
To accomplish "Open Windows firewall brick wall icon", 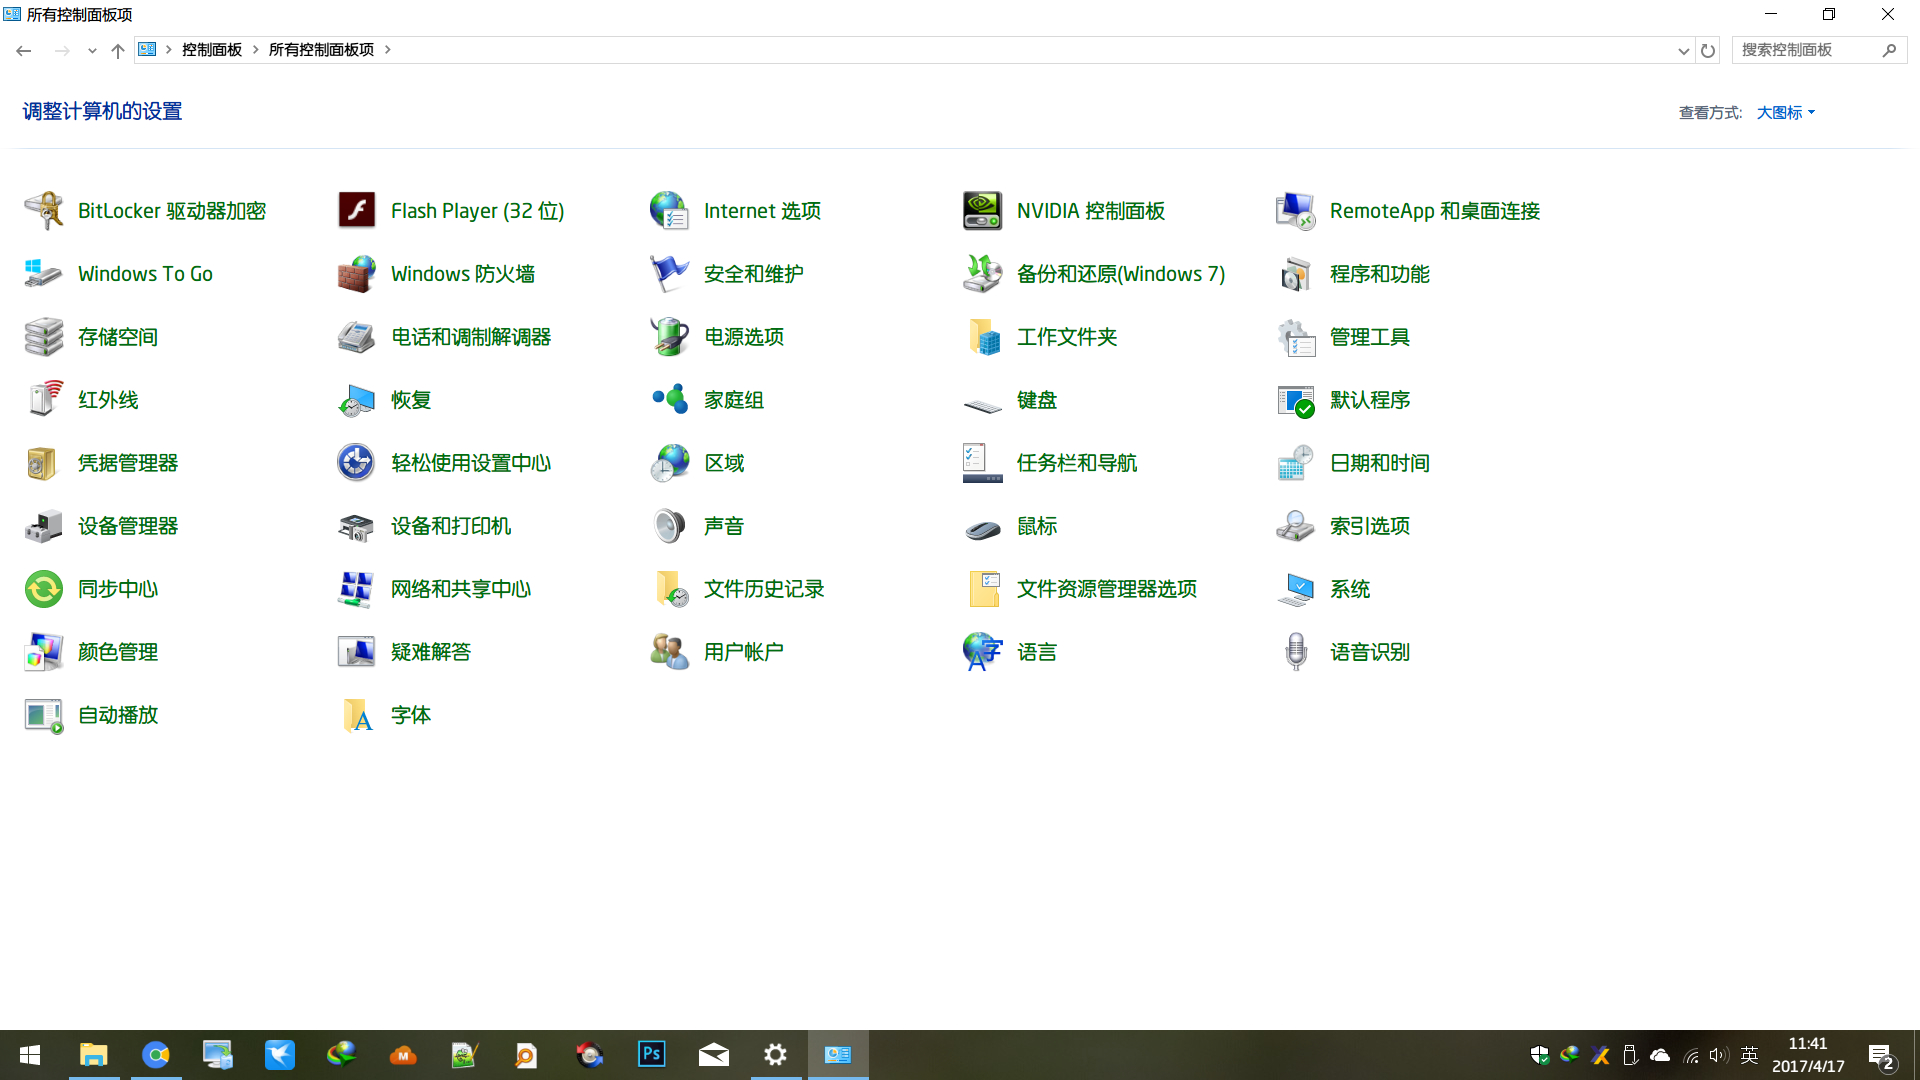I will 357,274.
